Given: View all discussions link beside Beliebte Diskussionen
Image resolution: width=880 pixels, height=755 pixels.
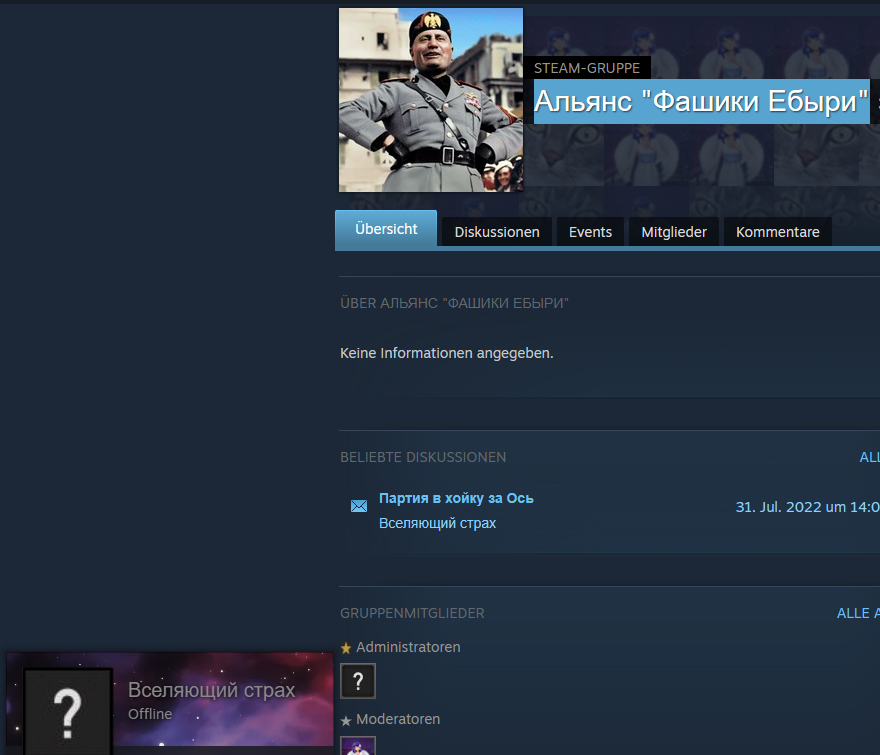Looking at the screenshot, I should [x=869, y=457].
